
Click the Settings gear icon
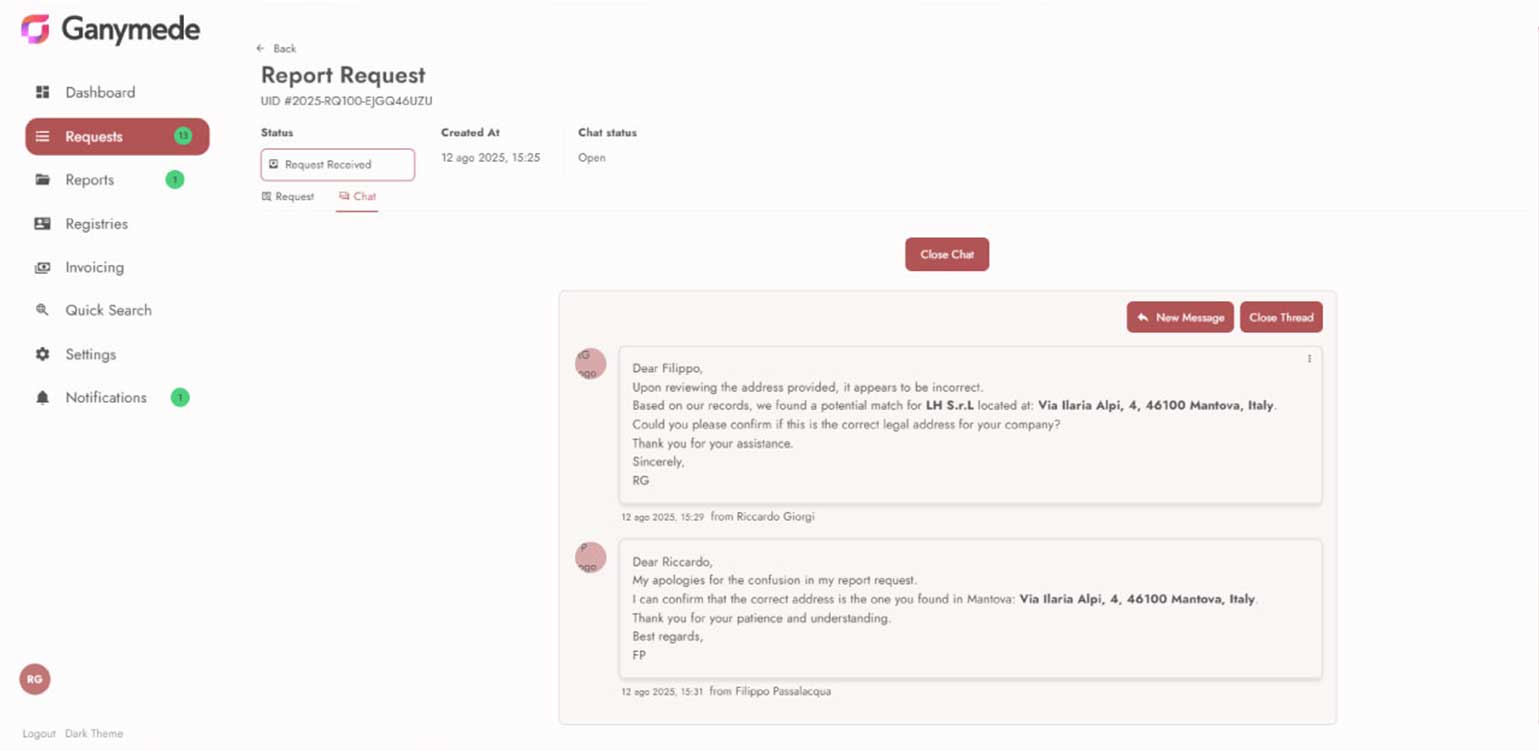42,354
